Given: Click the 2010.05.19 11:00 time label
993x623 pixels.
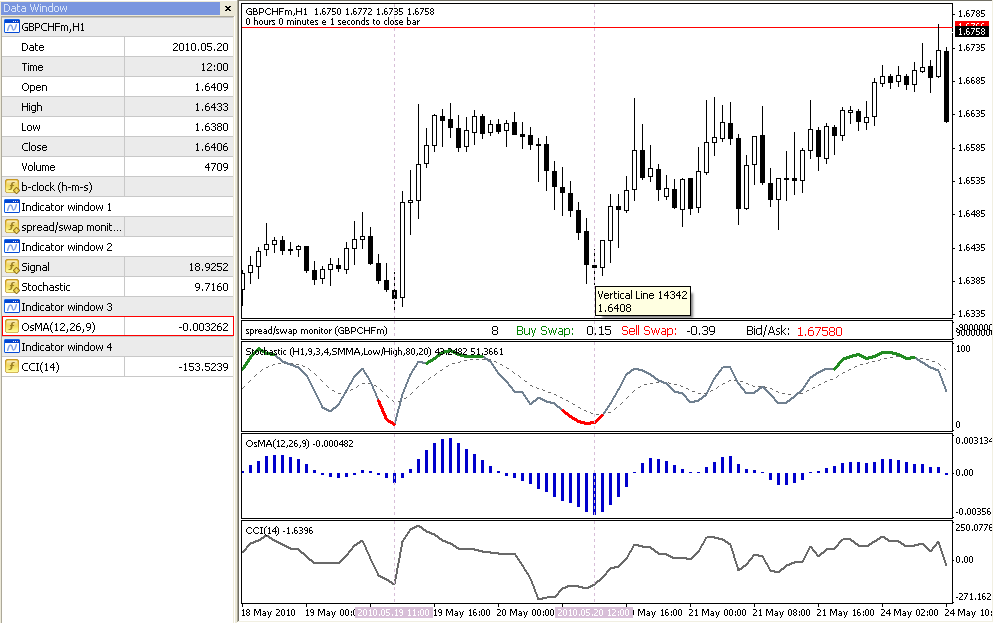Looking at the screenshot, I should 393,612.
